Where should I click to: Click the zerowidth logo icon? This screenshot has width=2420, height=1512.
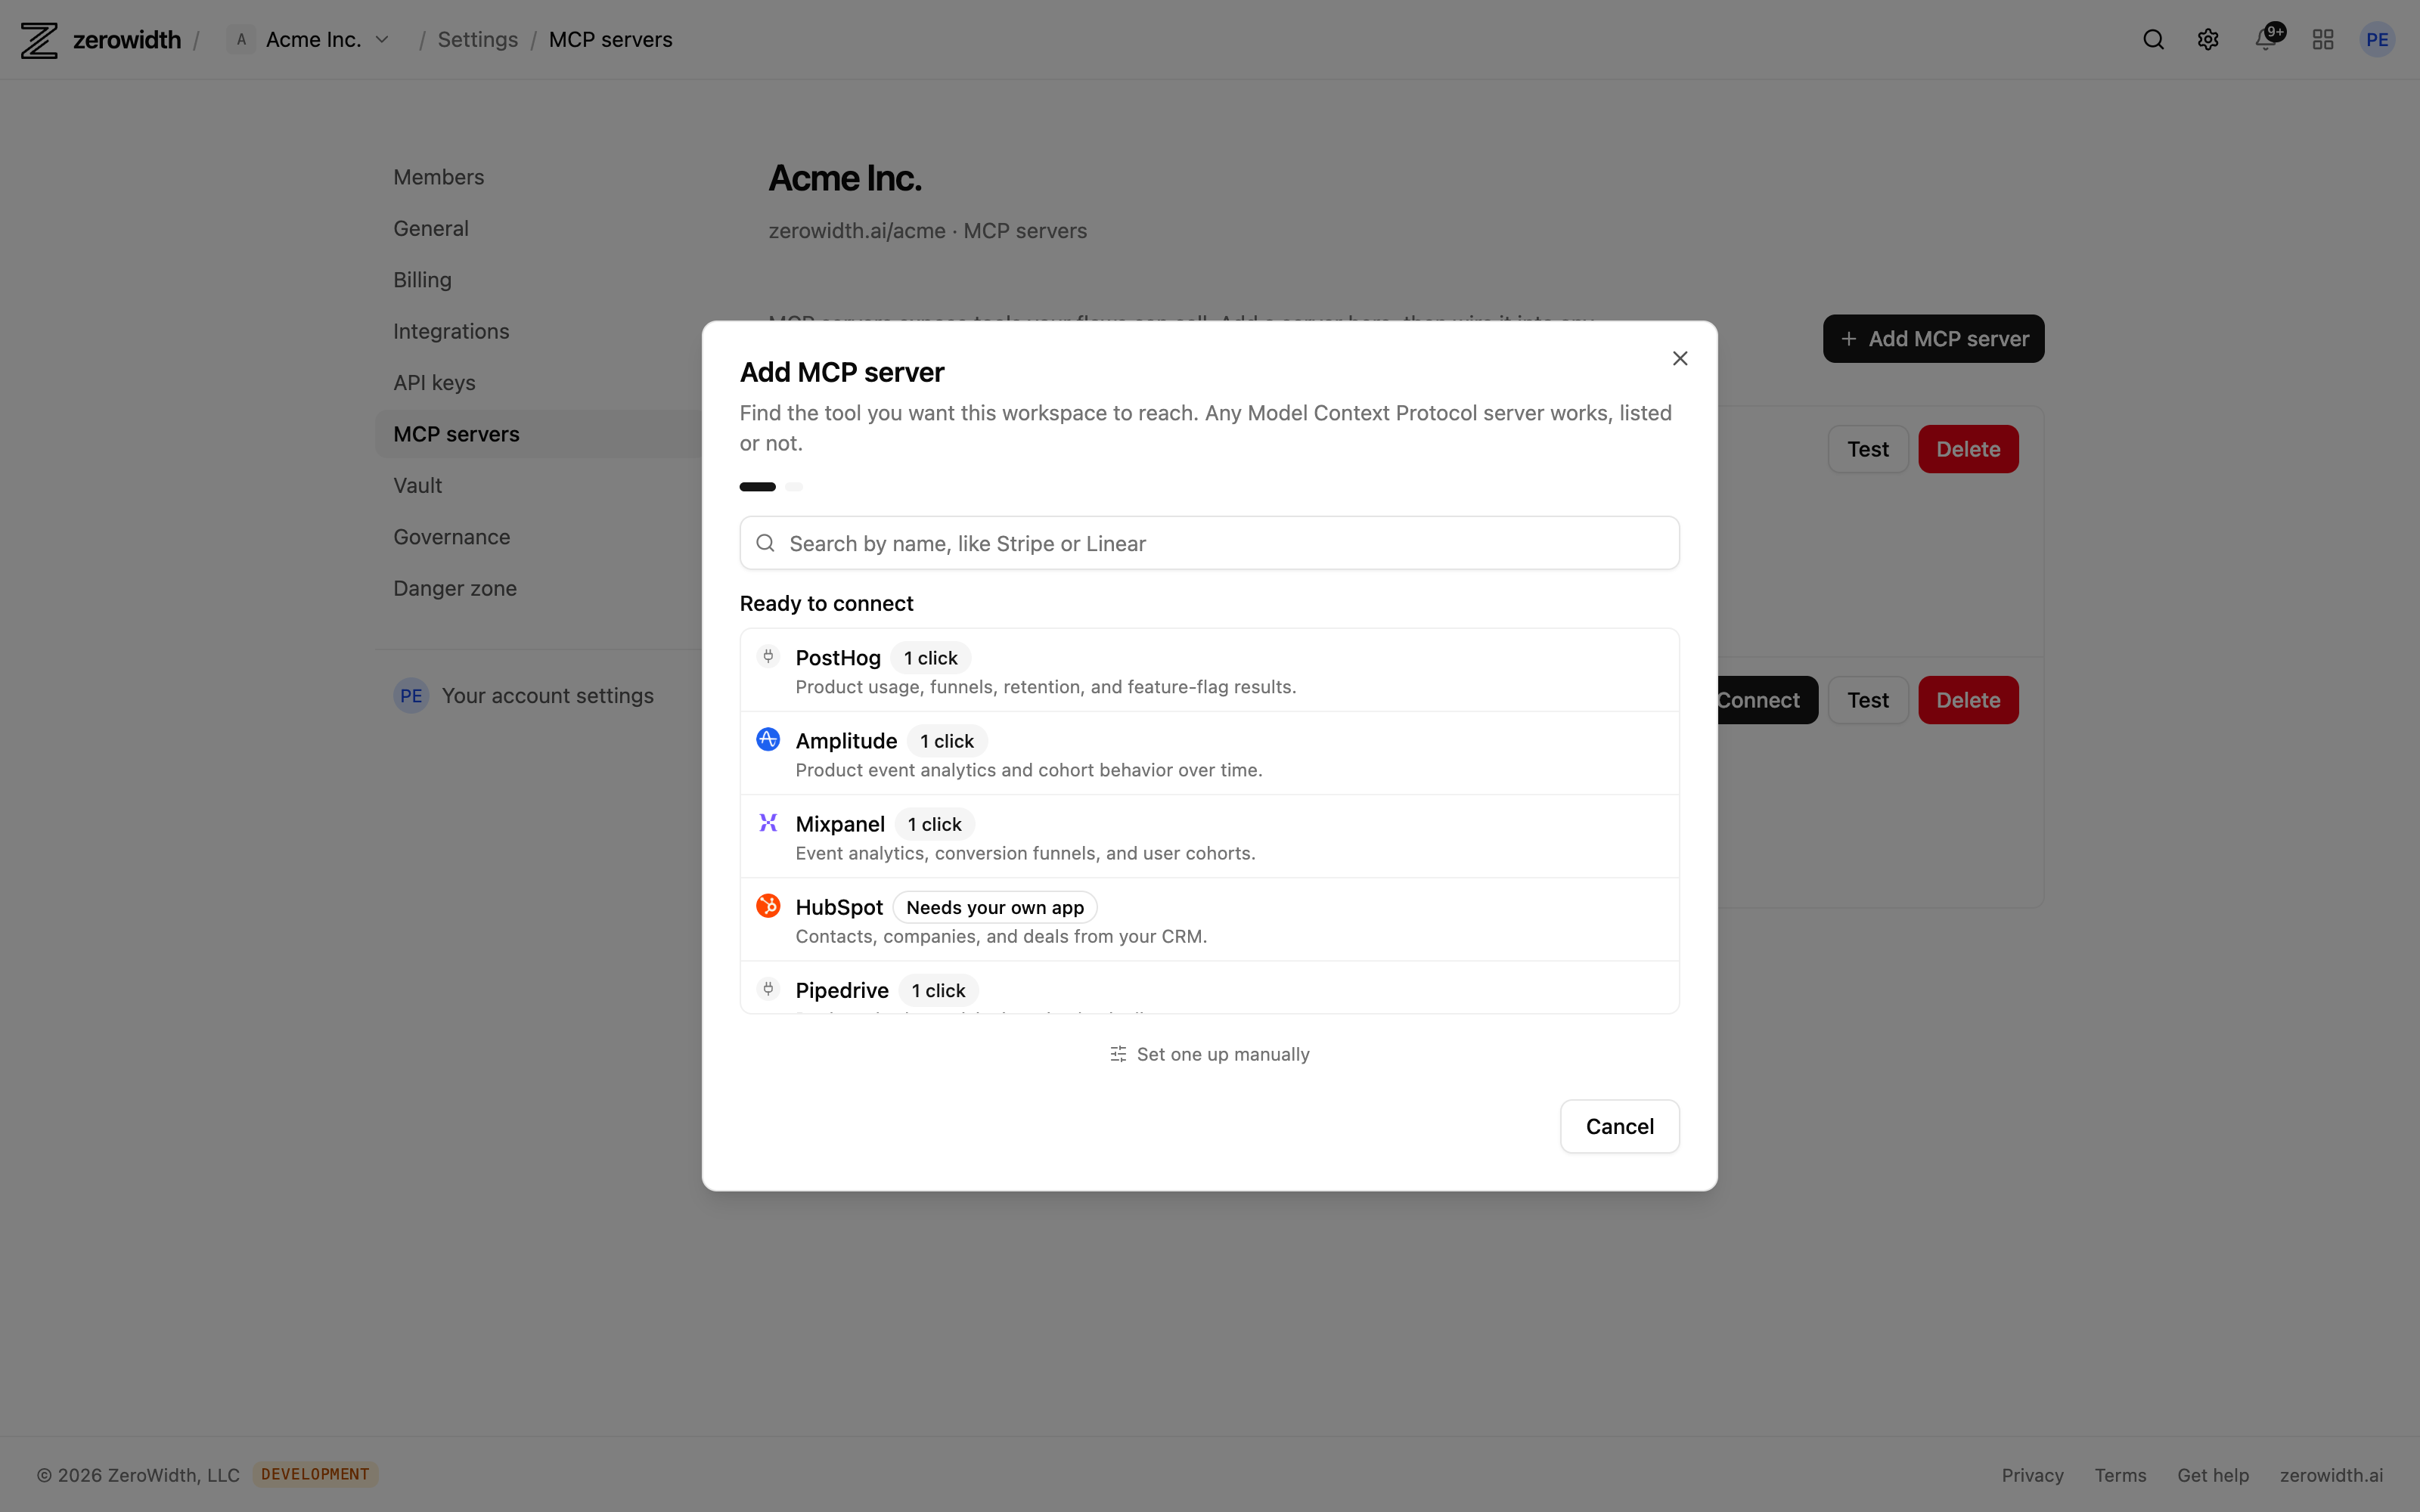click(x=39, y=40)
